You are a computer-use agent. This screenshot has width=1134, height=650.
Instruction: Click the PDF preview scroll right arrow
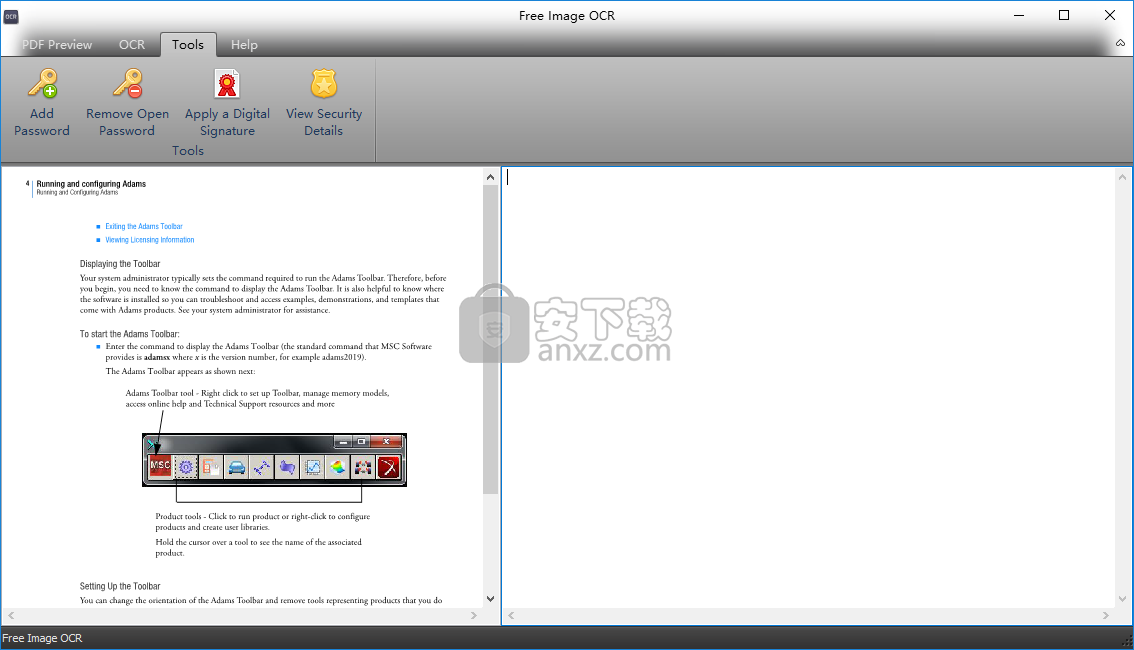point(474,615)
